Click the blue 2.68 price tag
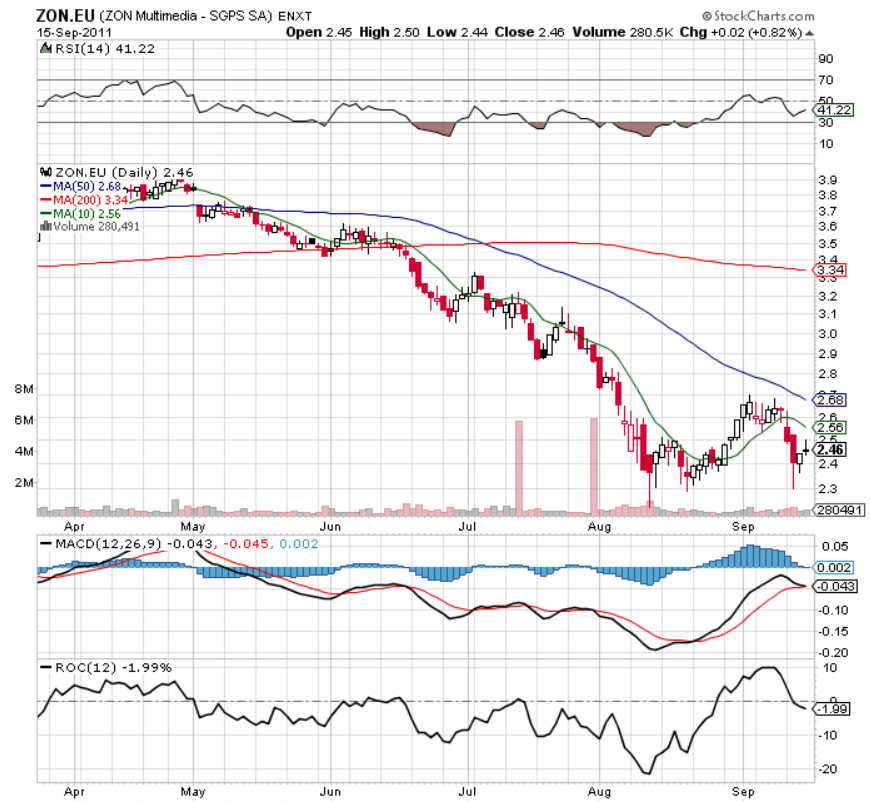 coord(830,400)
